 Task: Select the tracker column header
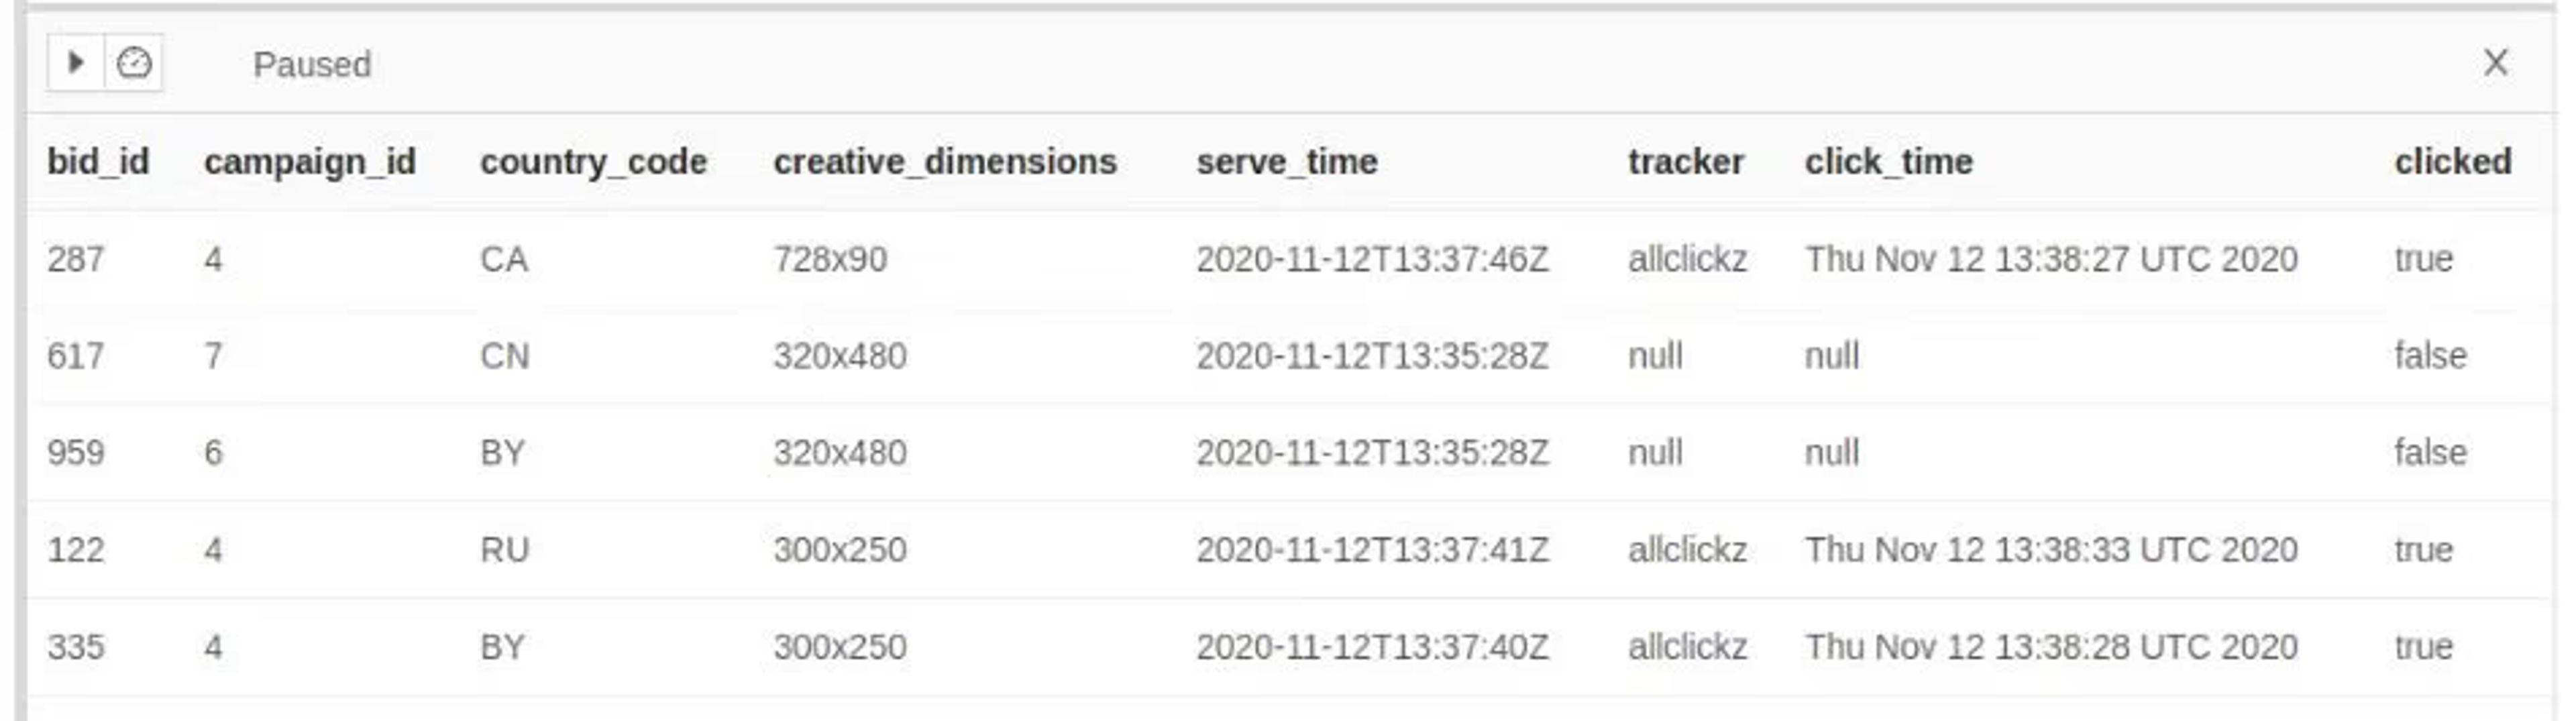(x=1686, y=161)
